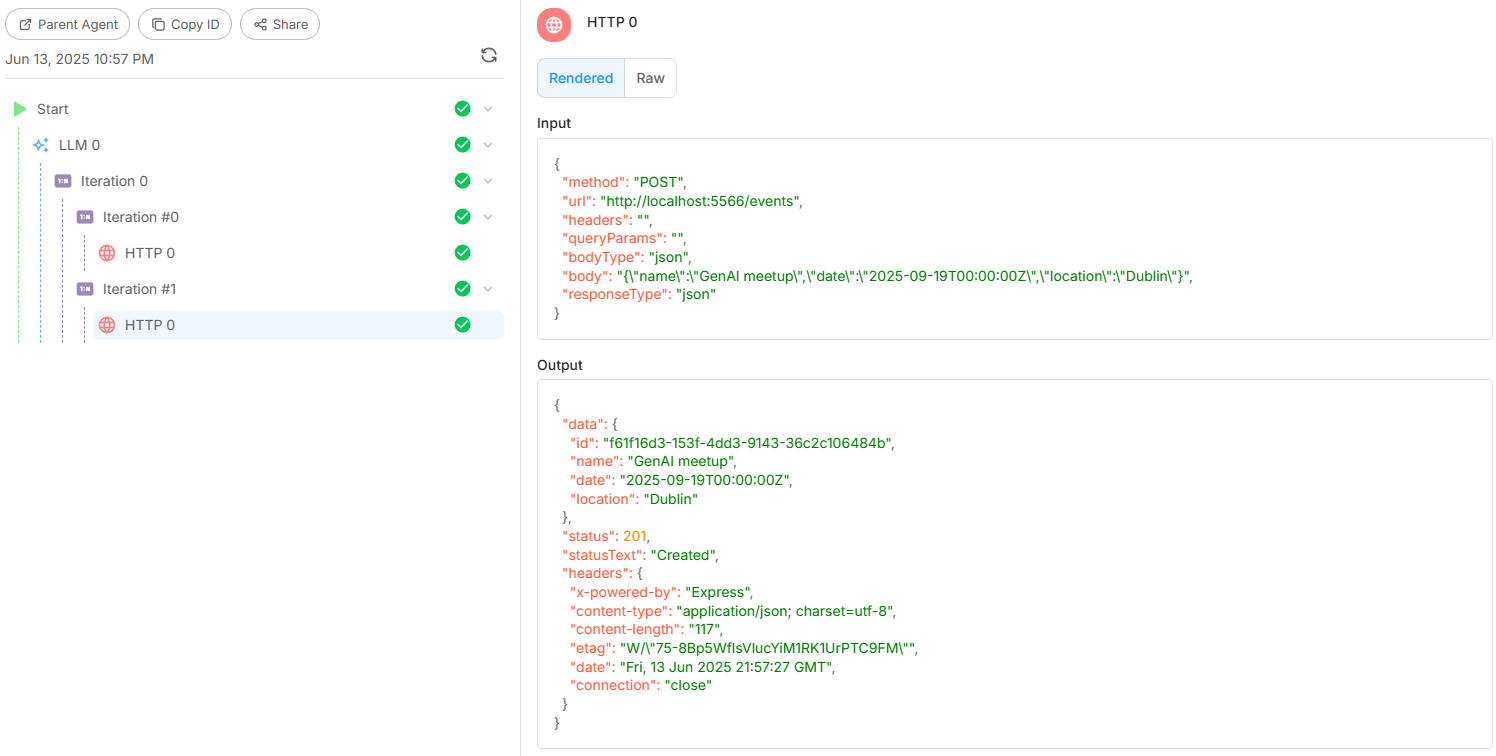Click the purple Iteration 0 node icon
The height and width of the screenshot is (756, 1496).
click(63, 181)
